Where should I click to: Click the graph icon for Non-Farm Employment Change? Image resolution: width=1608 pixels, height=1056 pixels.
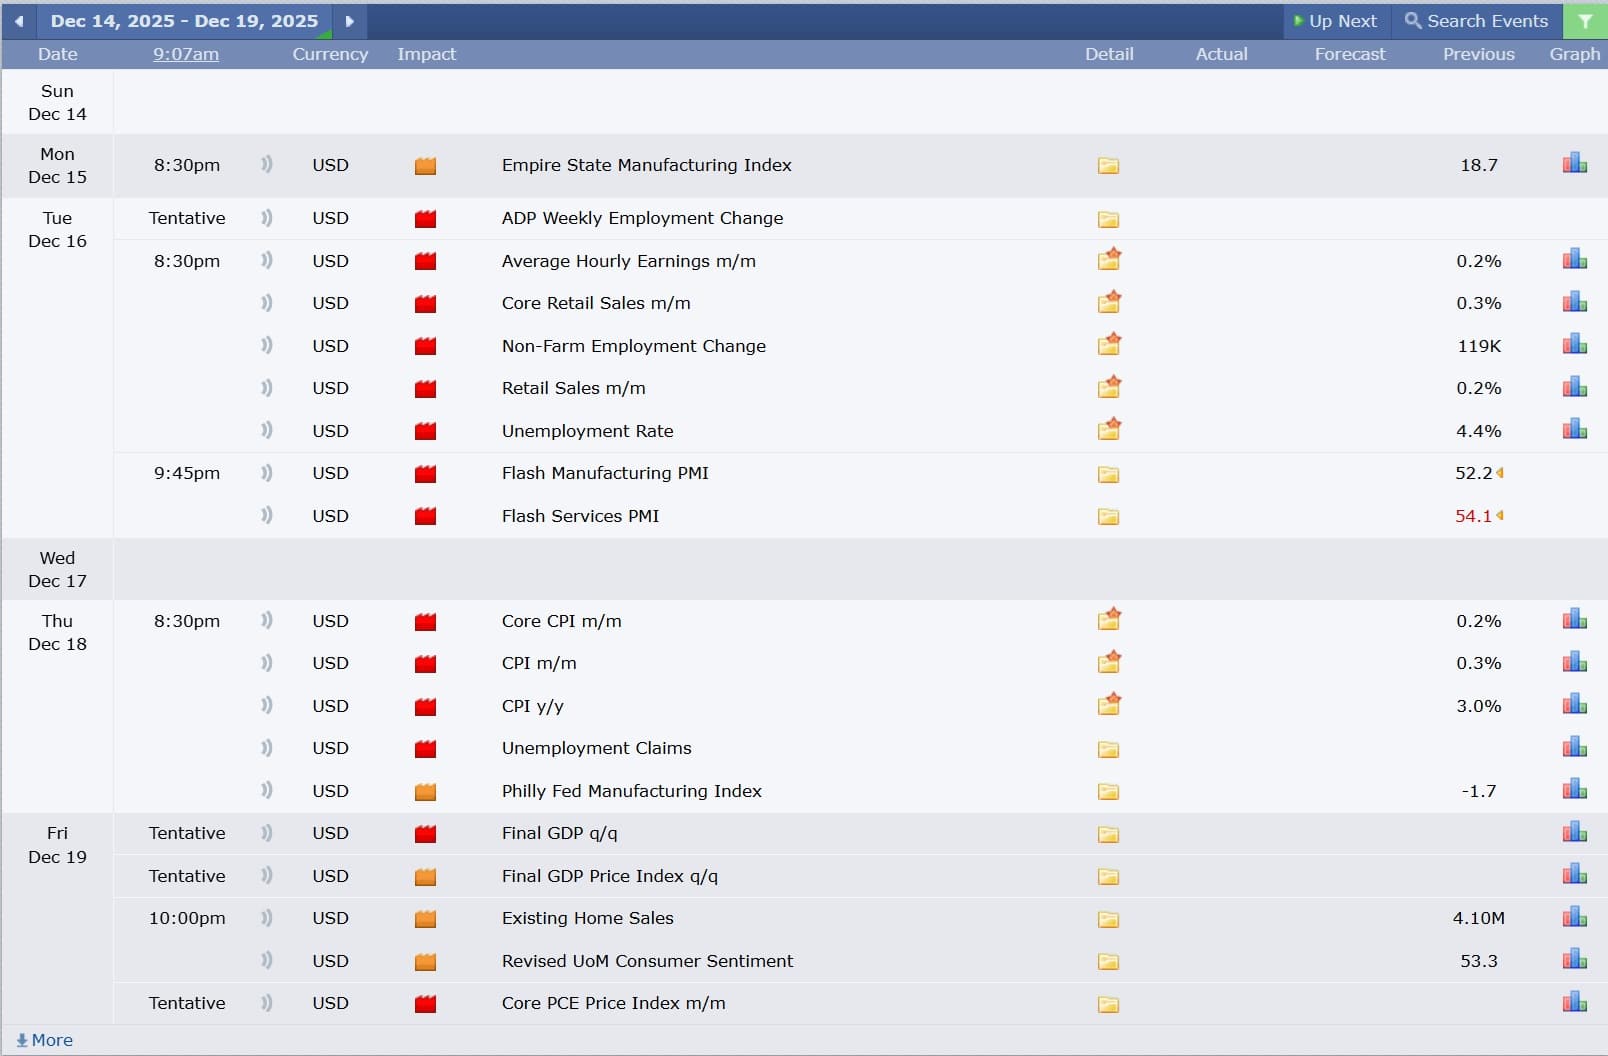pyautogui.click(x=1574, y=344)
